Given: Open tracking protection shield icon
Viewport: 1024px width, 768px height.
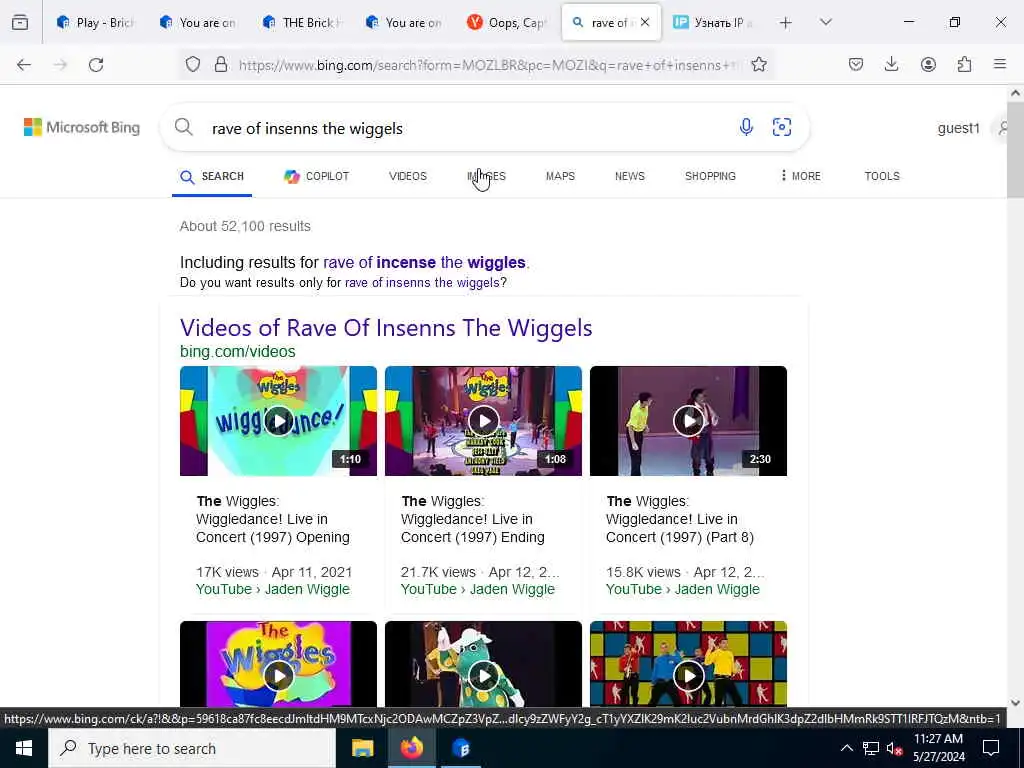Looking at the screenshot, I should (193, 64).
